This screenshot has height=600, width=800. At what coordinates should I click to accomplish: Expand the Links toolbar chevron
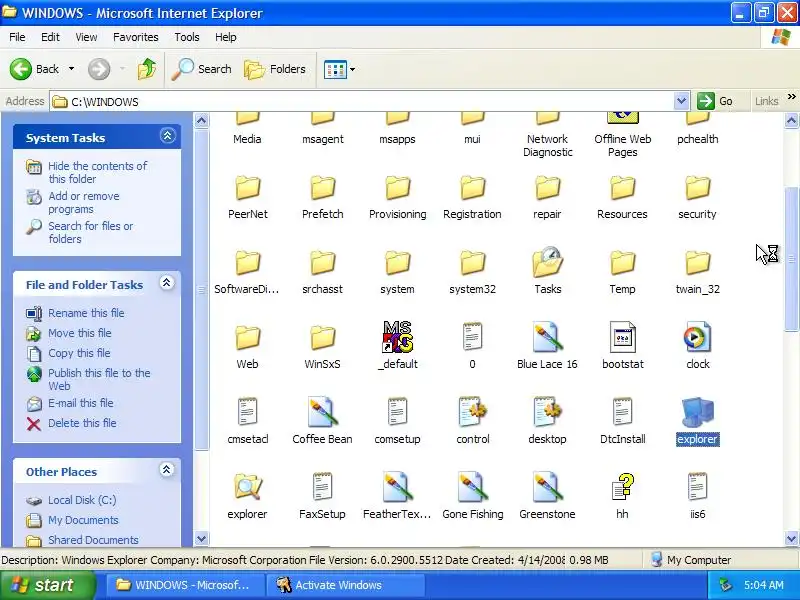(791, 96)
